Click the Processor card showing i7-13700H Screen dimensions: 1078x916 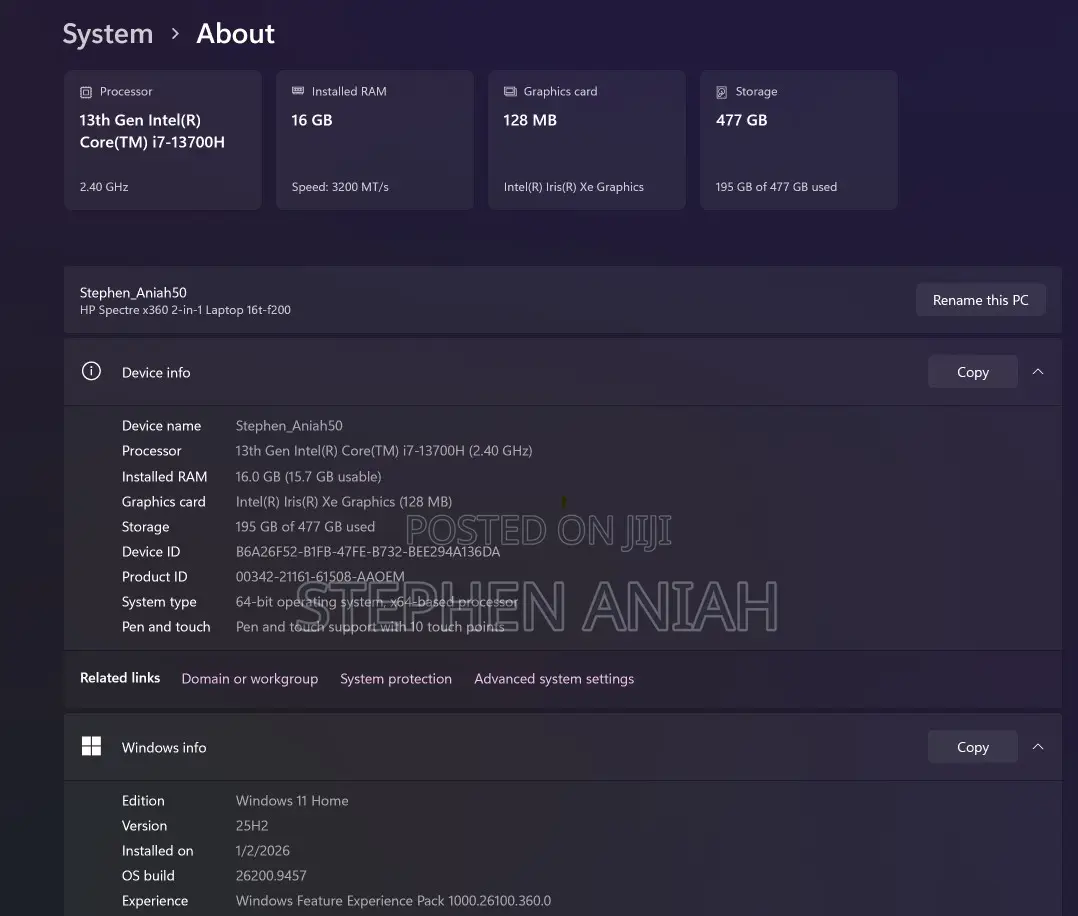pyautogui.click(x=163, y=140)
